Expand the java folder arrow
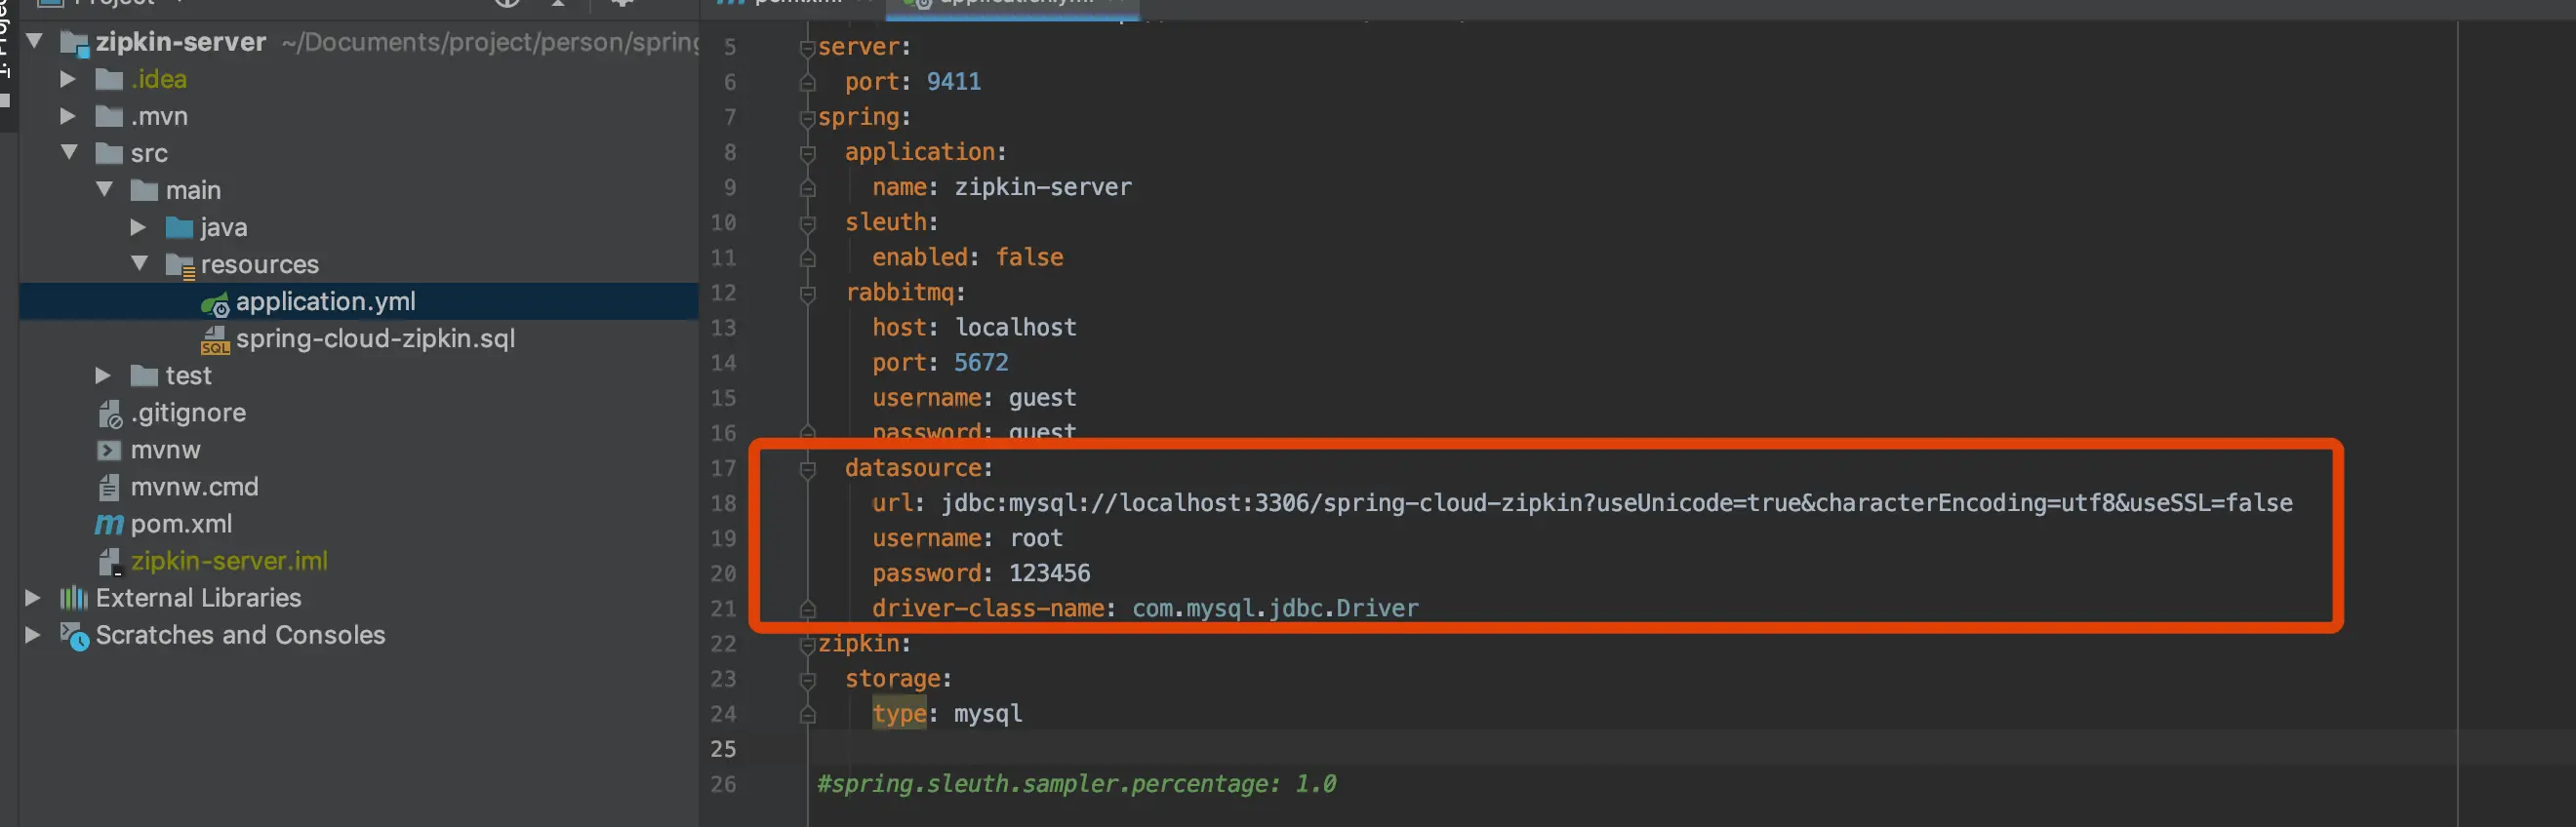Image resolution: width=2576 pixels, height=827 pixels. click(138, 227)
